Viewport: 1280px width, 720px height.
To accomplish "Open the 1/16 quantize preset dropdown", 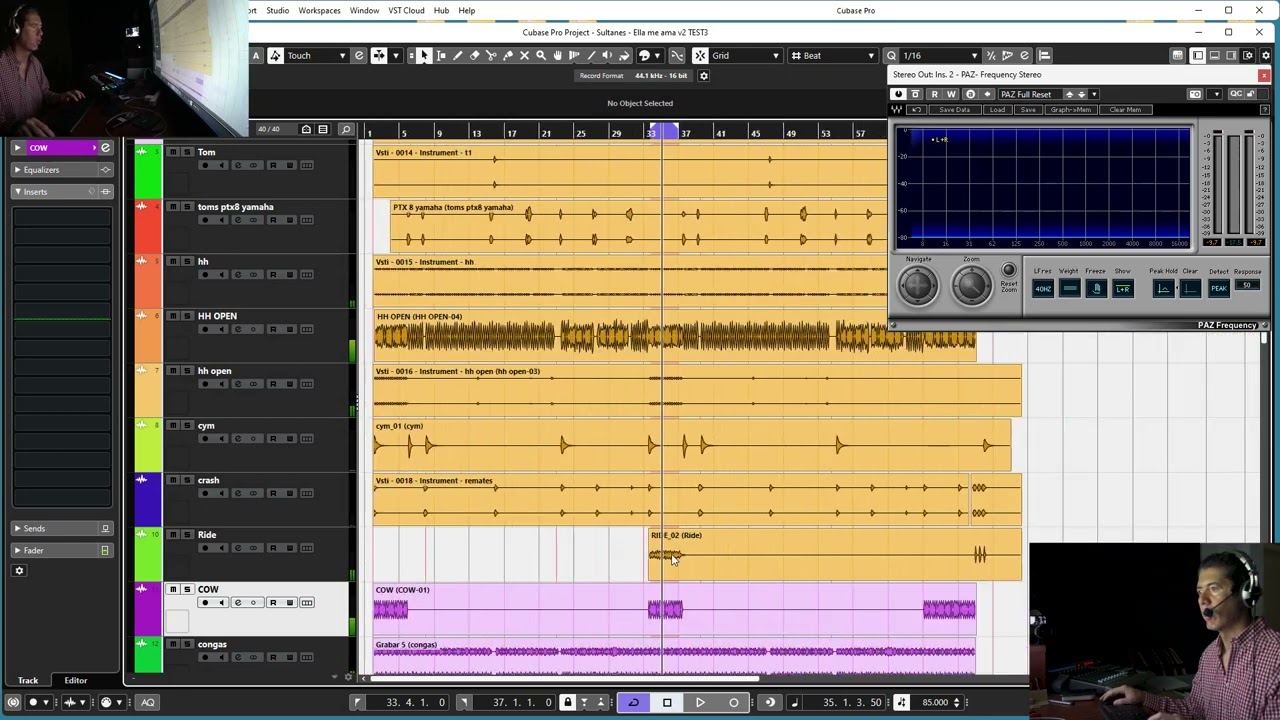I will coord(940,56).
